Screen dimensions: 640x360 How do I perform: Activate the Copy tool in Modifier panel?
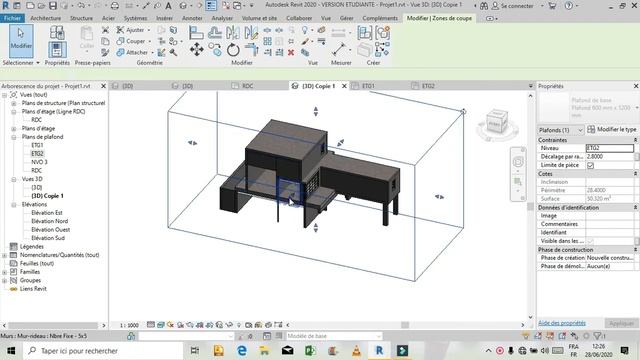coord(215,50)
